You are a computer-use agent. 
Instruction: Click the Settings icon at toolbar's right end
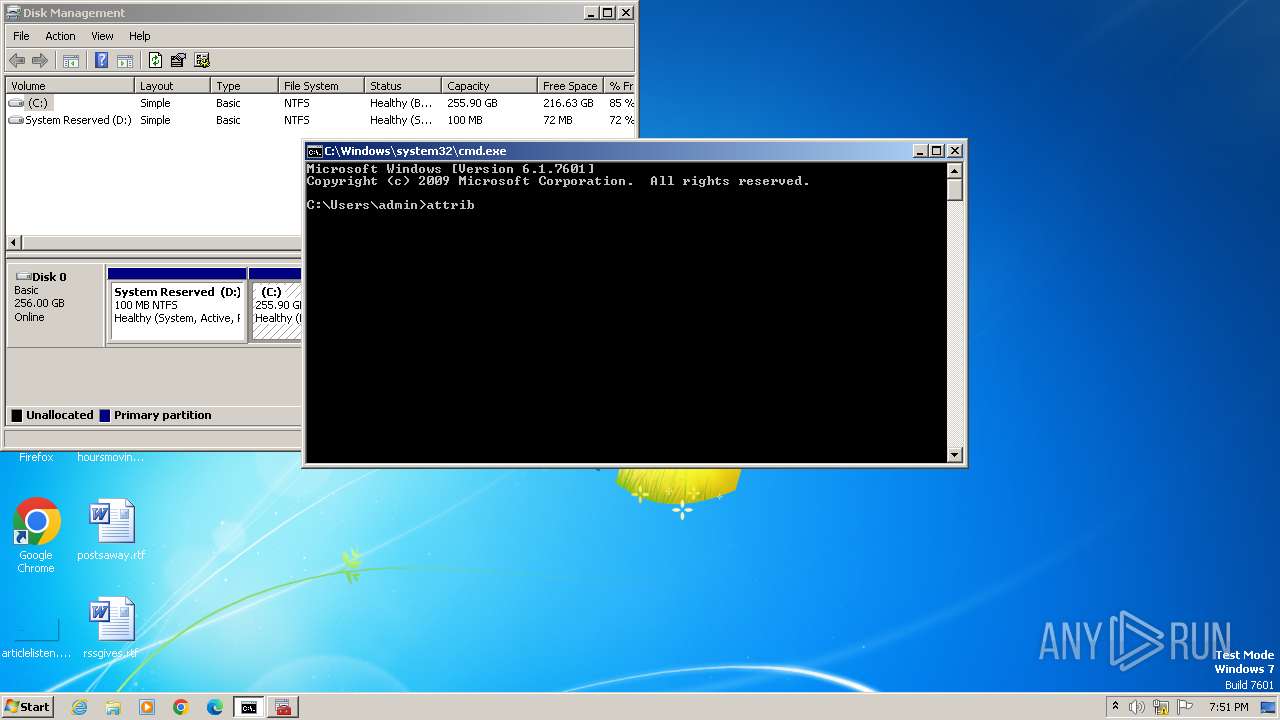pyautogui.click(x=202, y=60)
